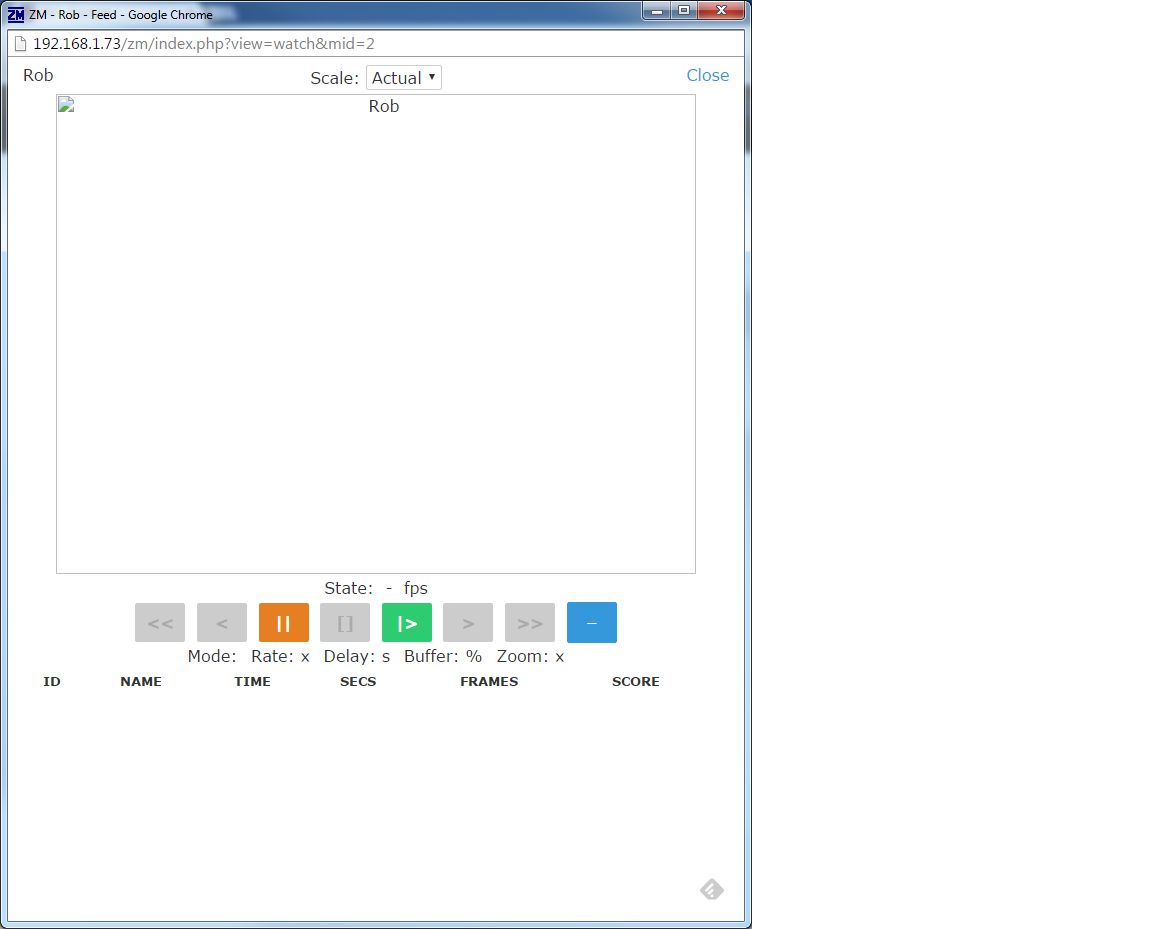
Task: Click the Rate: x label
Action: [280, 656]
